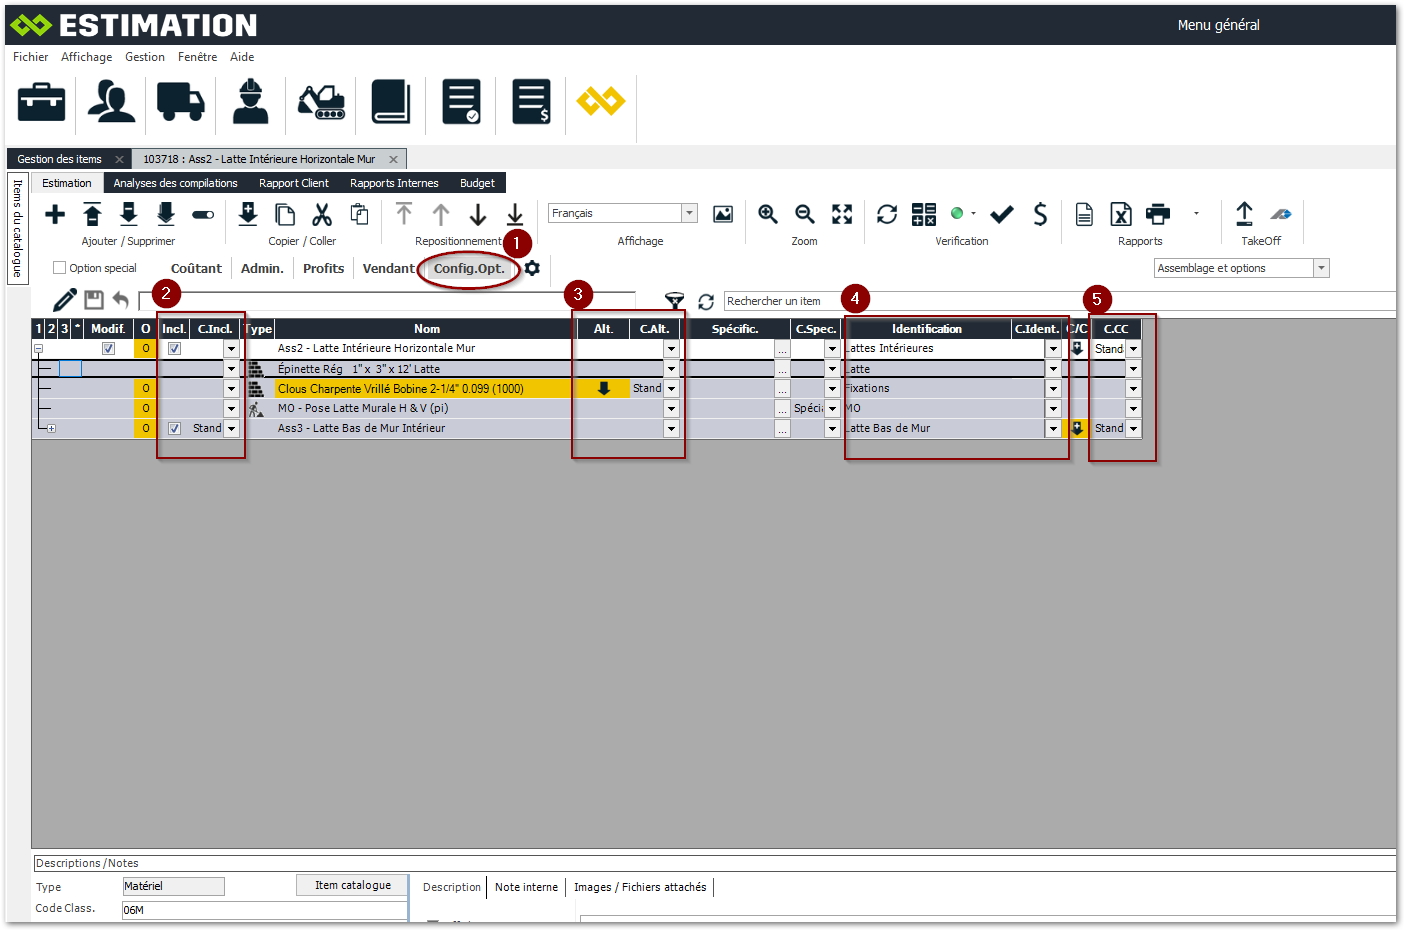This screenshot has width=1405, height=931.
Task: Toggle Incl. checkbox for Ass2 row
Action: click(x=174, y=349)
